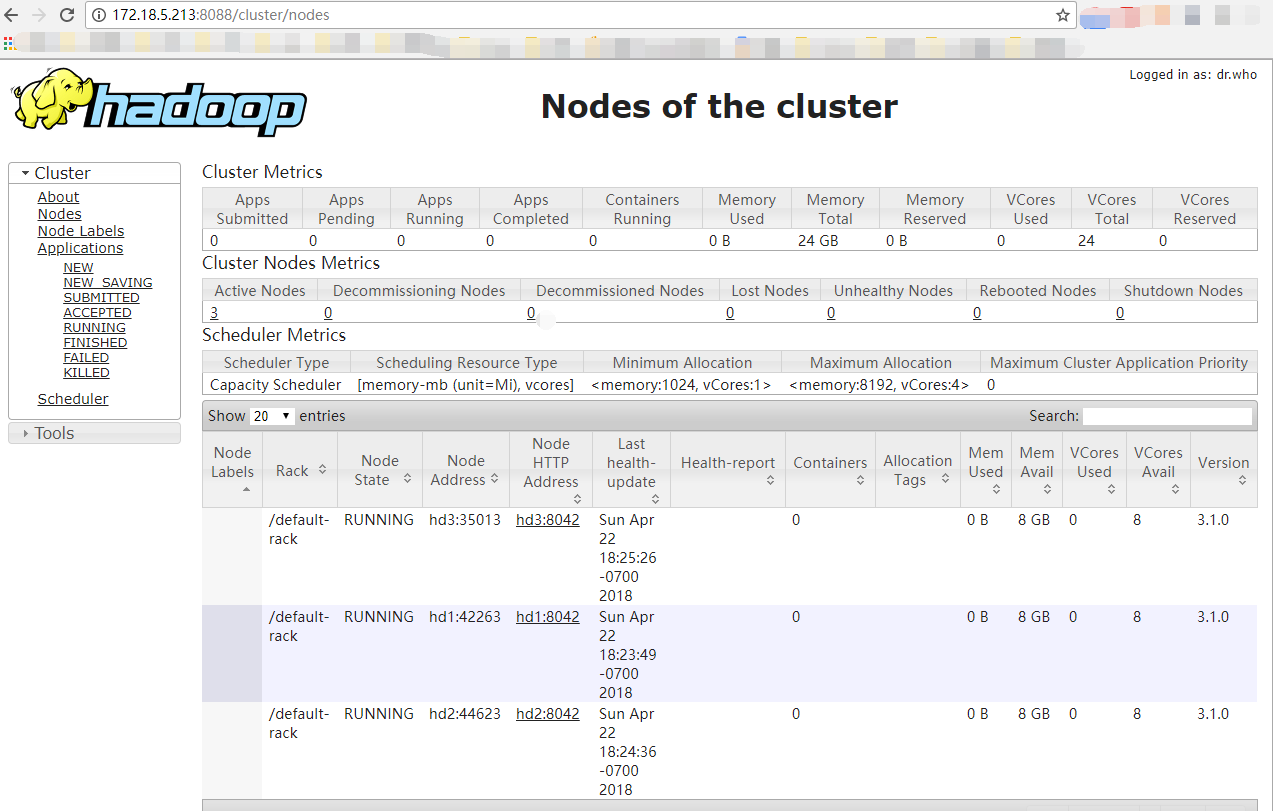Image resolution: width=1273 pixels, height=811 pixels.
Task: Open the hd1:8042 node link
Action: 547,617
